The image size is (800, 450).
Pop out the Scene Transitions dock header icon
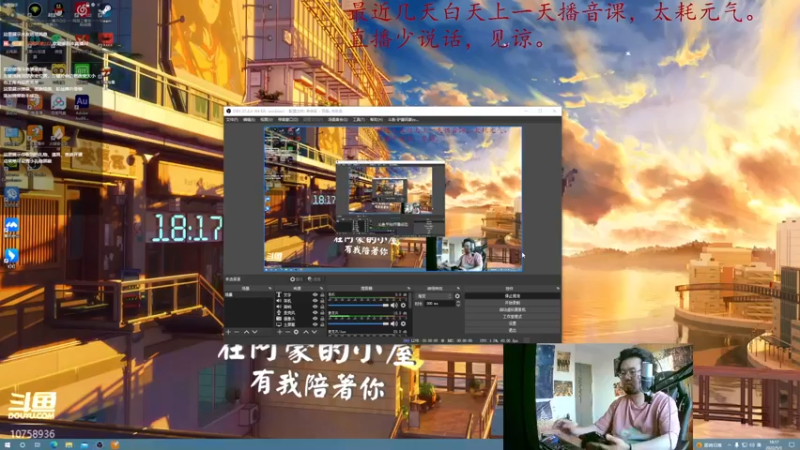458,288
